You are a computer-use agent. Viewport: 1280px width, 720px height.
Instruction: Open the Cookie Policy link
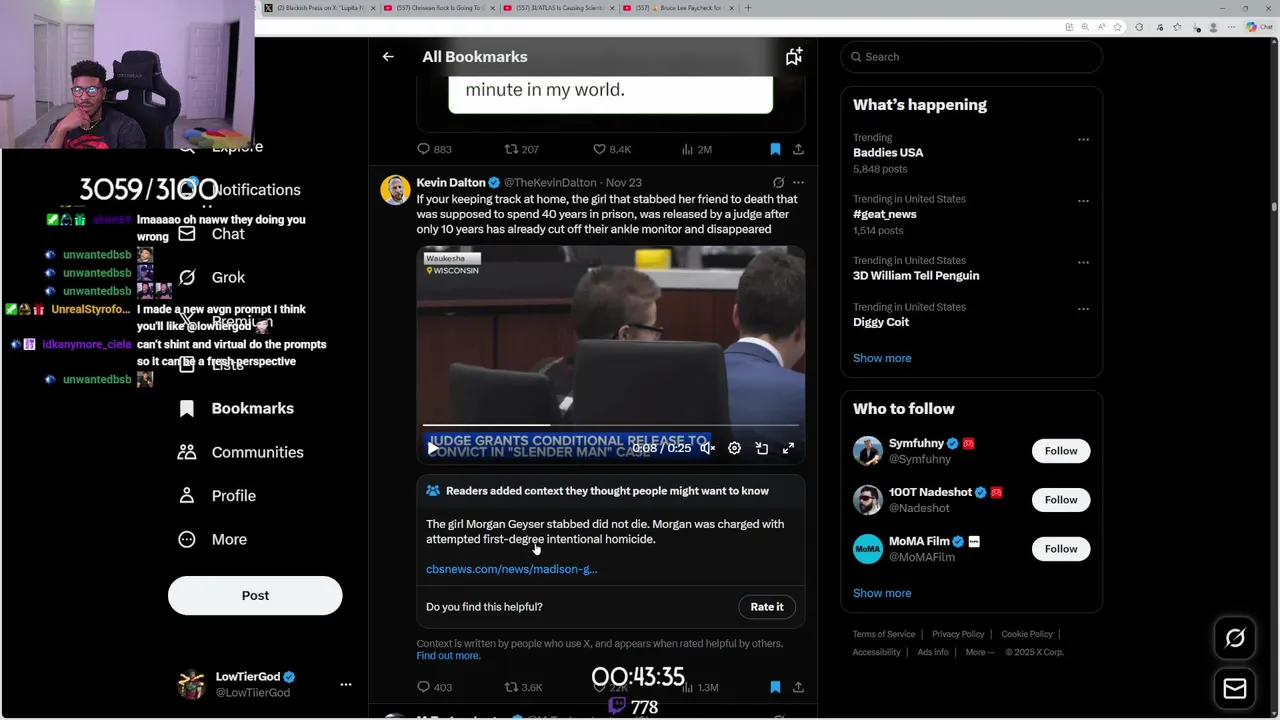pos(1027,634)
